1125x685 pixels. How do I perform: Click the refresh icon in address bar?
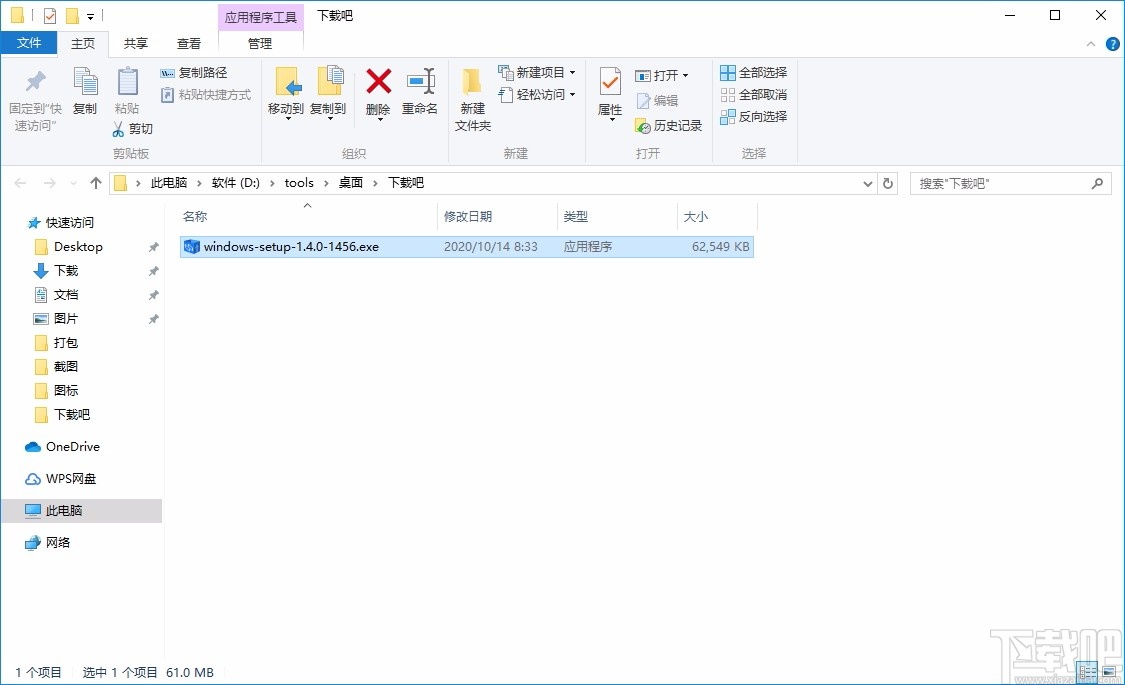tap(888, 183)
